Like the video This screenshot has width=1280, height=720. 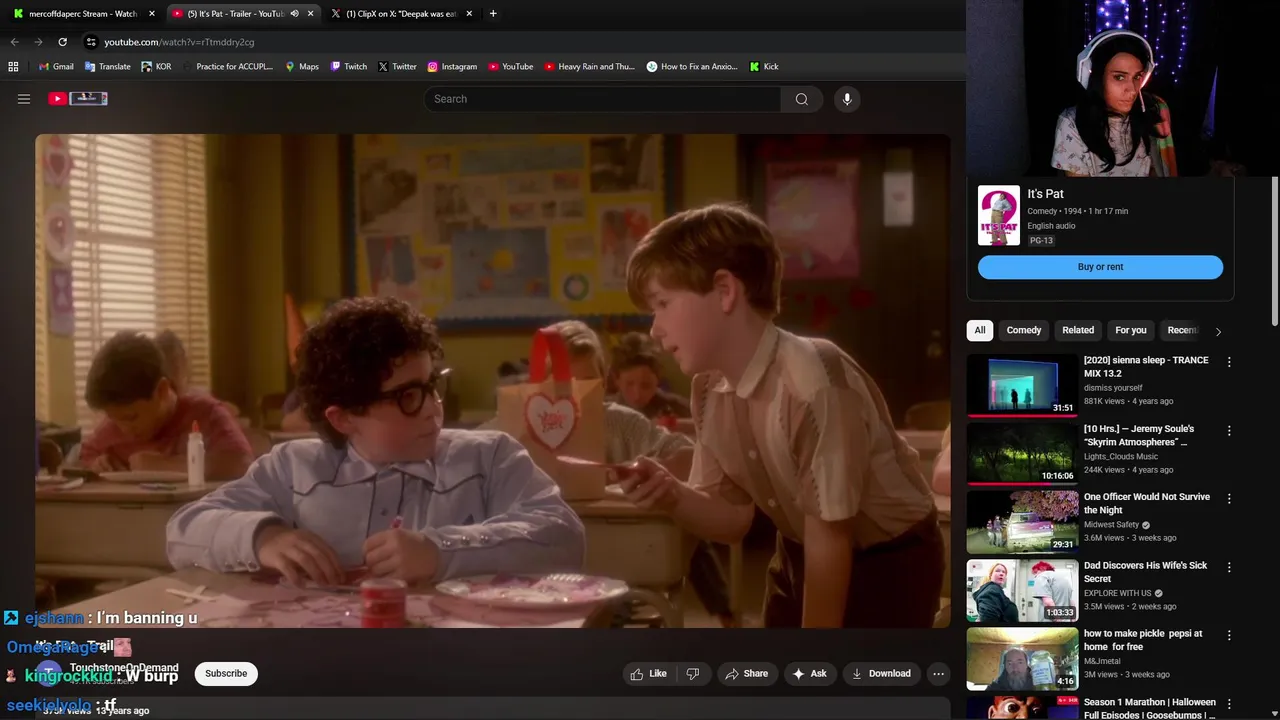click(x=648, y=674)
